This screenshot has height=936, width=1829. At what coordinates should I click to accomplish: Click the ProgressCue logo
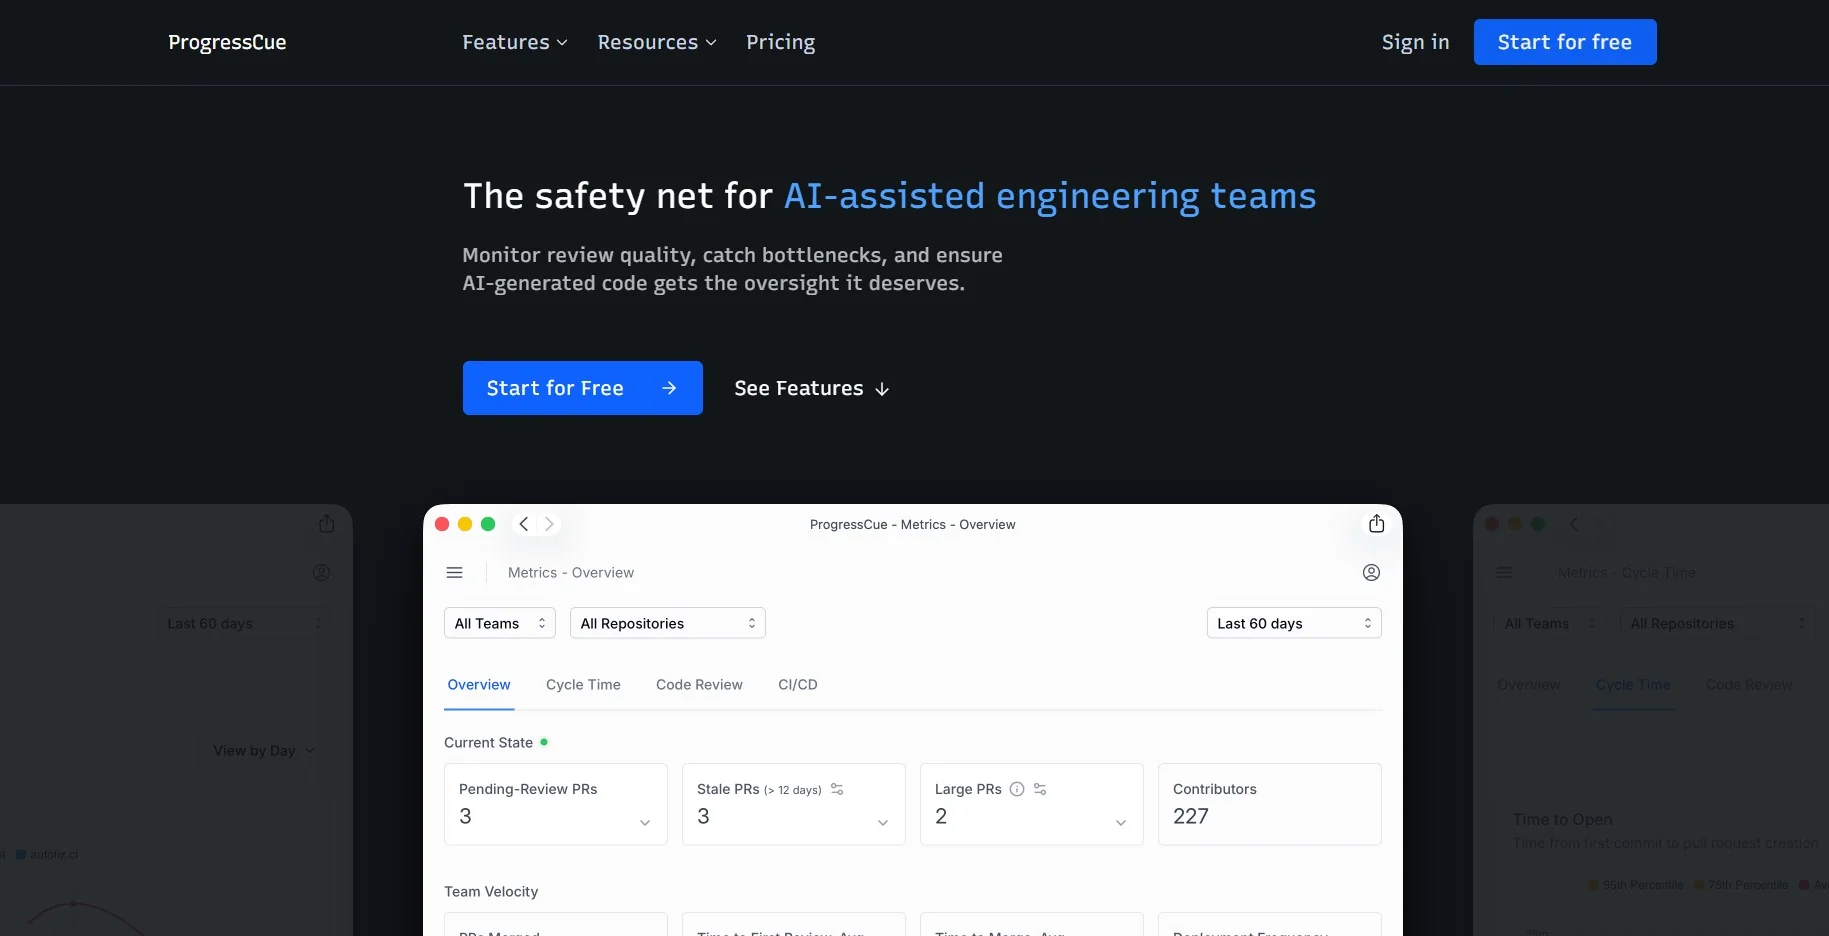(227, 42)
